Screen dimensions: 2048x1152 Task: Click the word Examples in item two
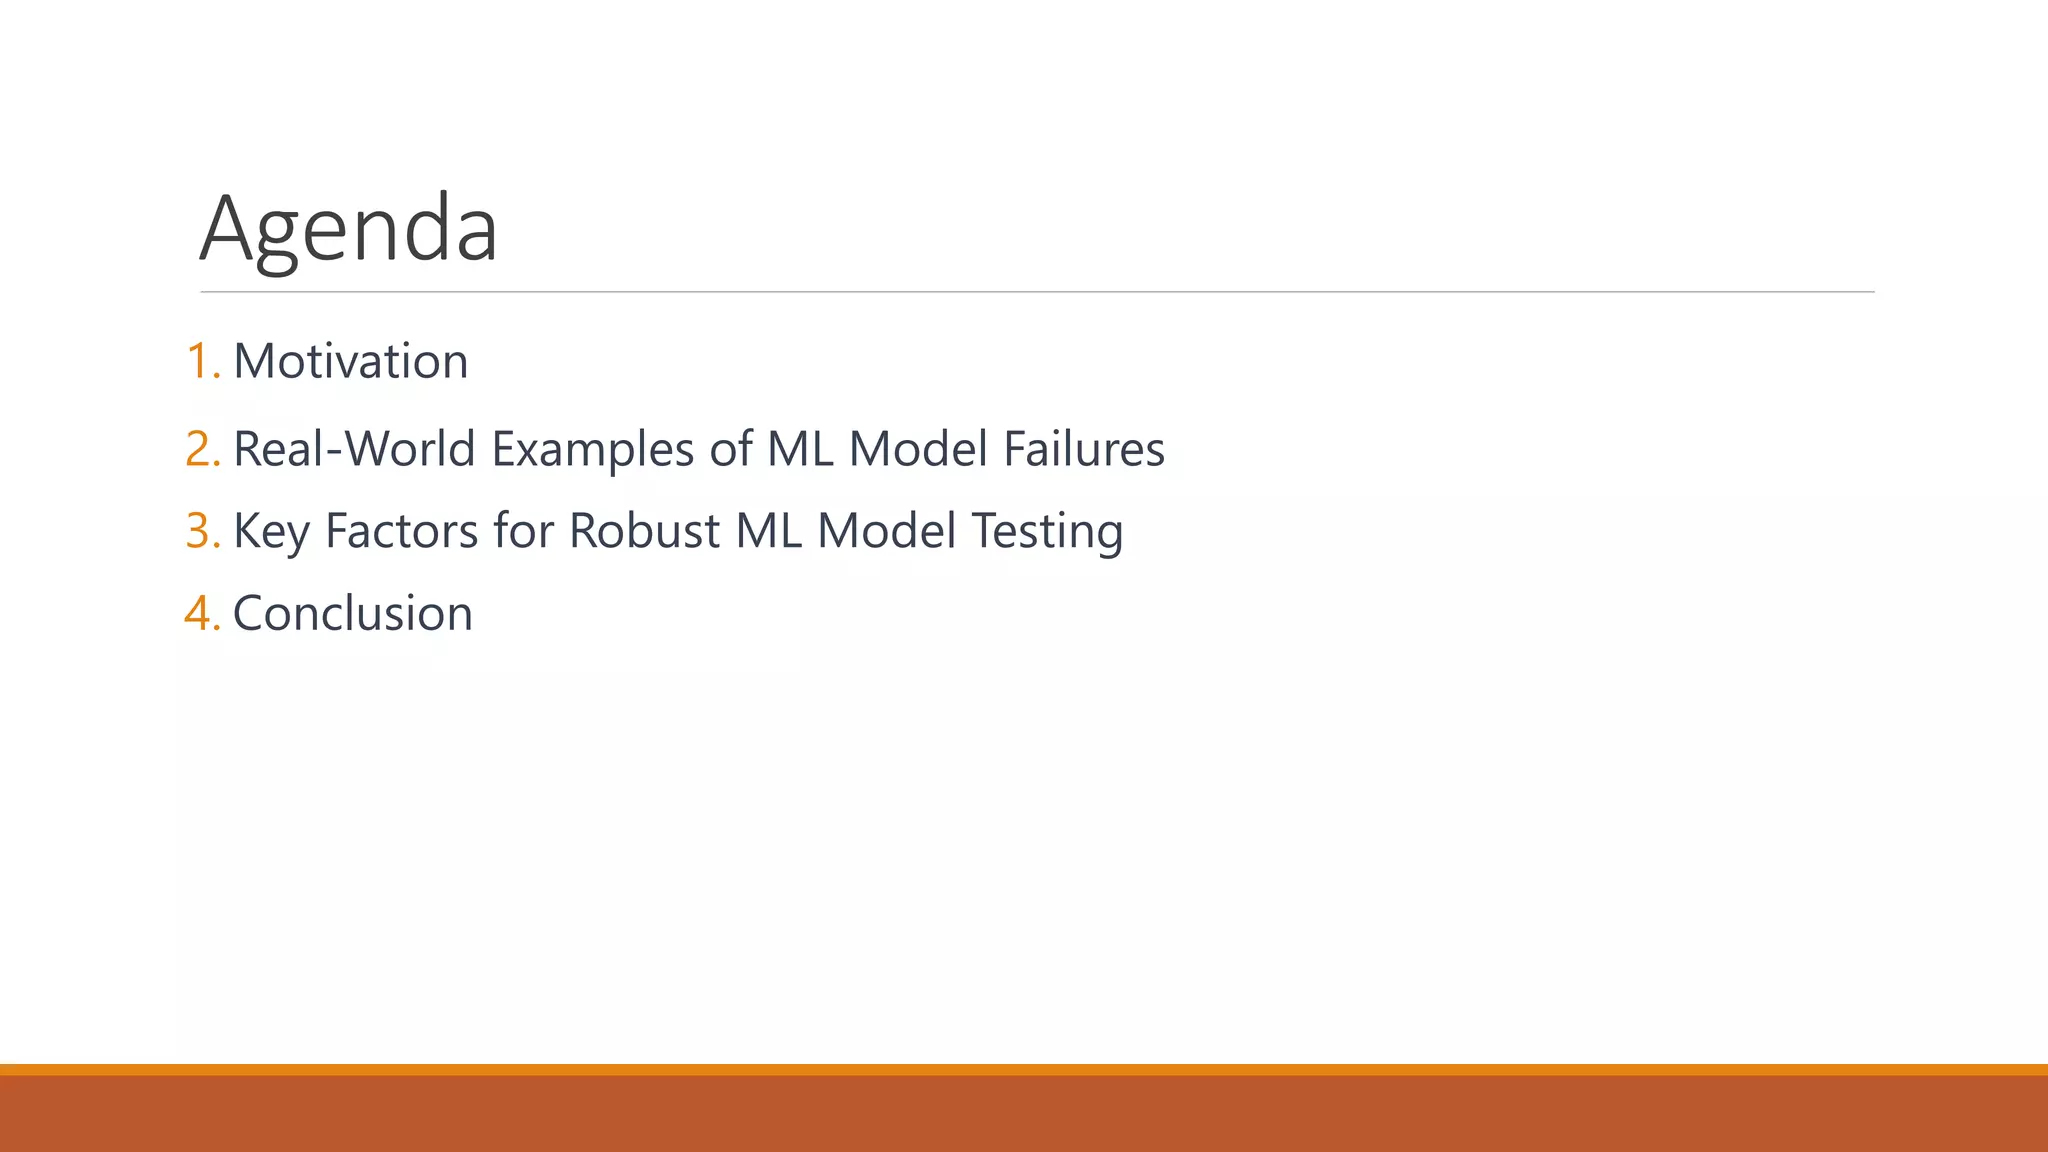click(593, 452)
